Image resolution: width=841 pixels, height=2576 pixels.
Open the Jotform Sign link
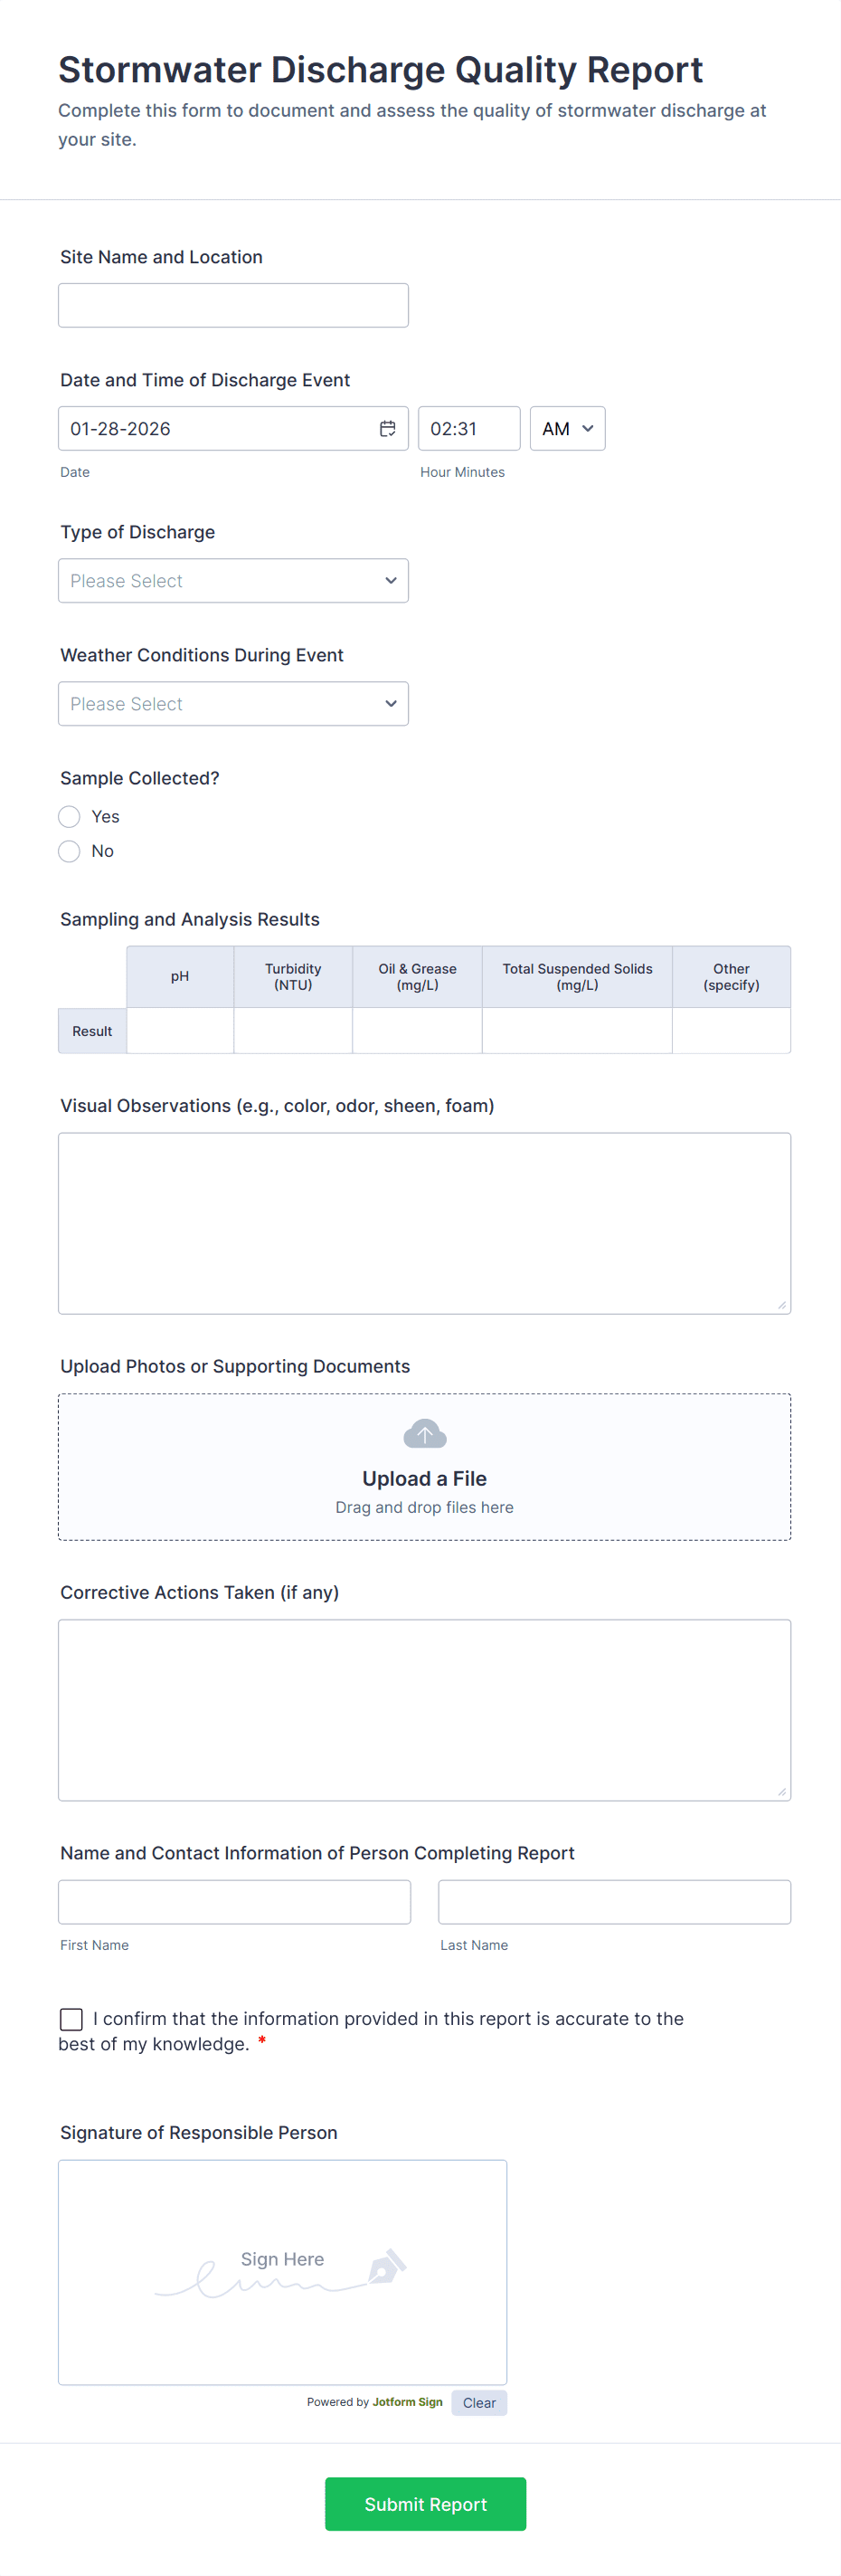[x=407, y=2401]
